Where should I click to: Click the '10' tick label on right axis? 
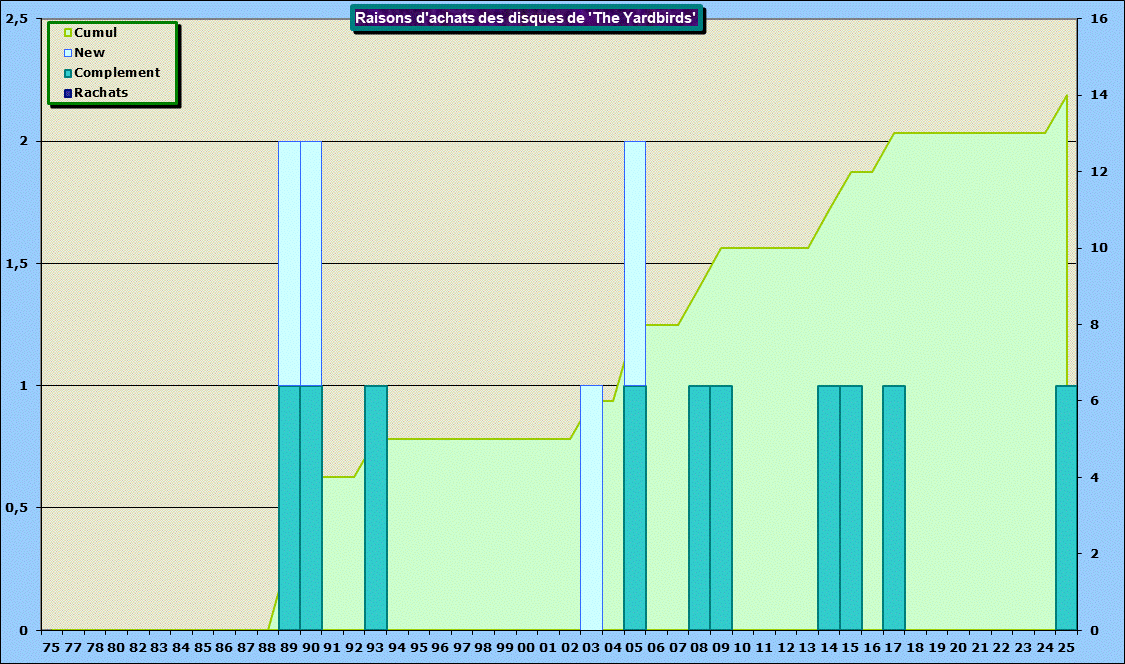pos(1099,248)
